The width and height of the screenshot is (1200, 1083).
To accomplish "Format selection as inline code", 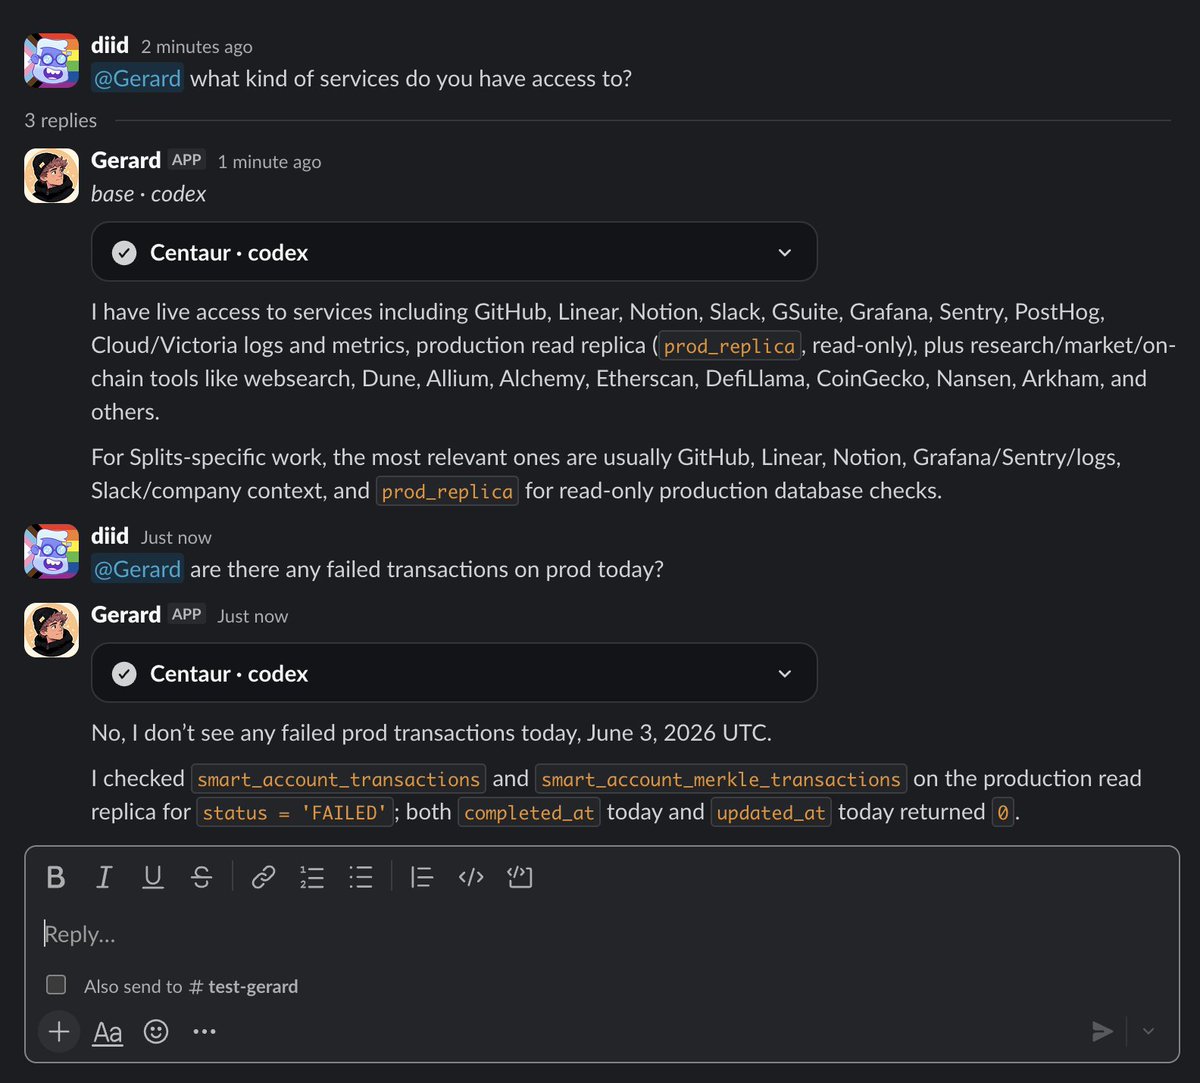I will [471, 877].
